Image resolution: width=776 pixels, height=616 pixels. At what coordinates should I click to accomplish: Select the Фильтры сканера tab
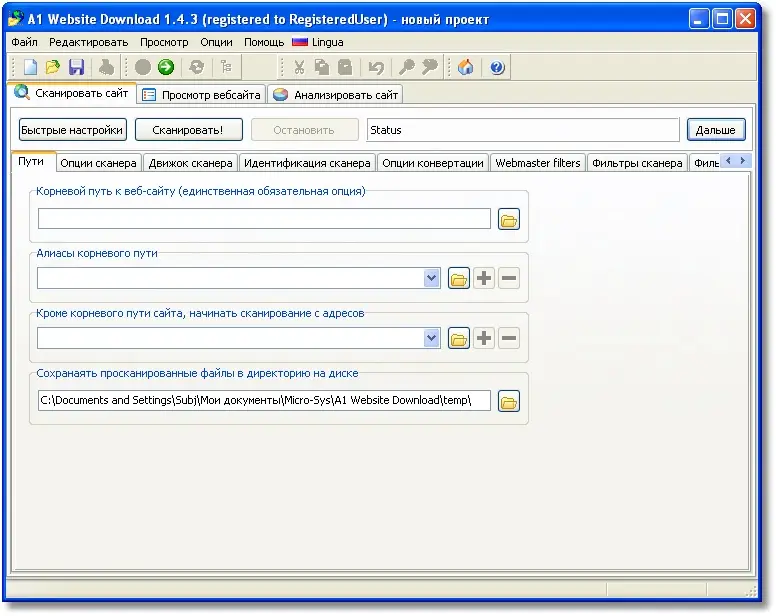(x=637, y=163)
